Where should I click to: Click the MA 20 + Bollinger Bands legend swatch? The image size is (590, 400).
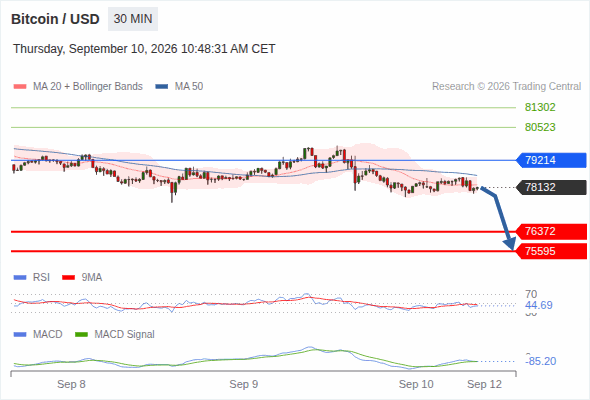pyautogui.click(x=20, y=87)
